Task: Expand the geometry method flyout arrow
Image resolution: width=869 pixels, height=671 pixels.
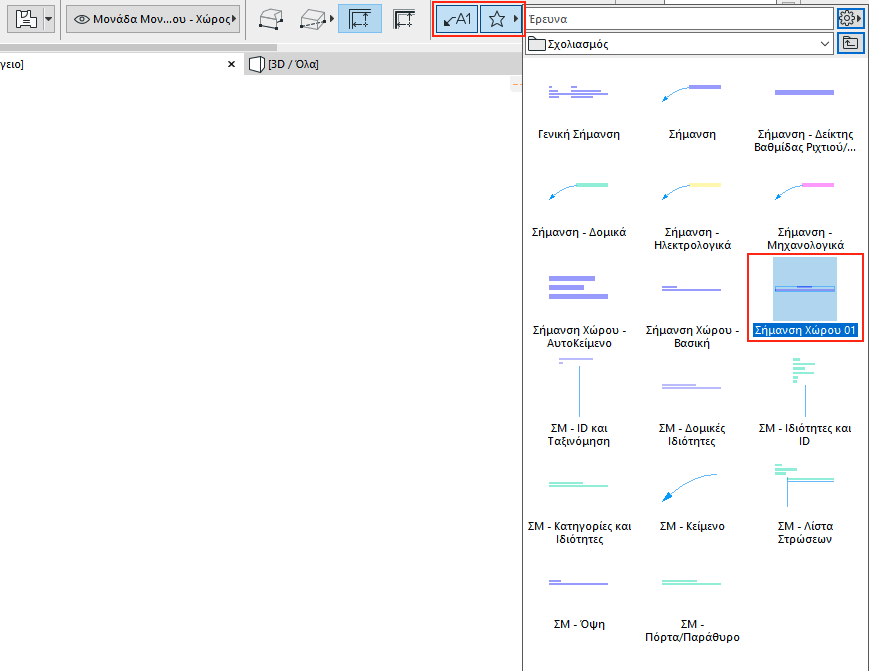Action: (332, 19)
